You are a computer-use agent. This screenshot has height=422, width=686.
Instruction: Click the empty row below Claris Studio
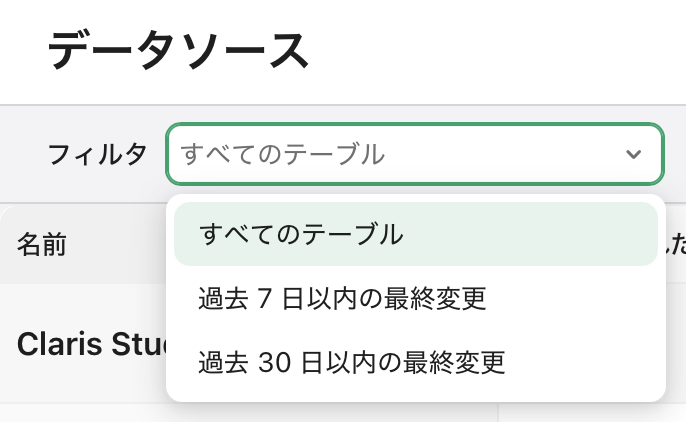click(80, 413)
